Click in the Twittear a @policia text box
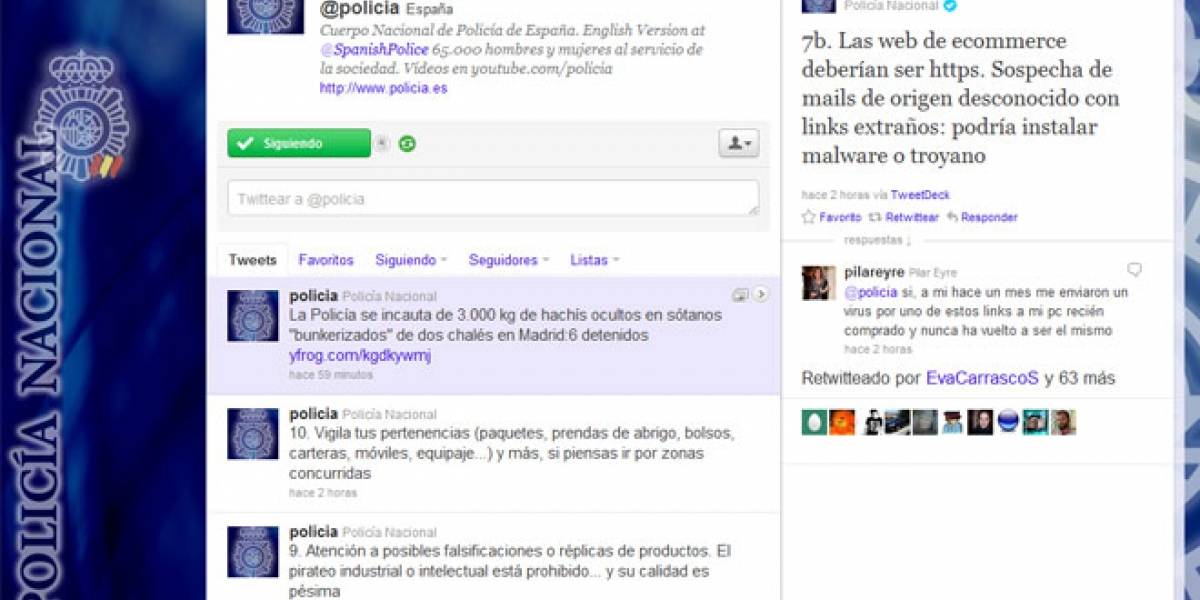This screenshot has height=600, width=1200. coord(493,198)
